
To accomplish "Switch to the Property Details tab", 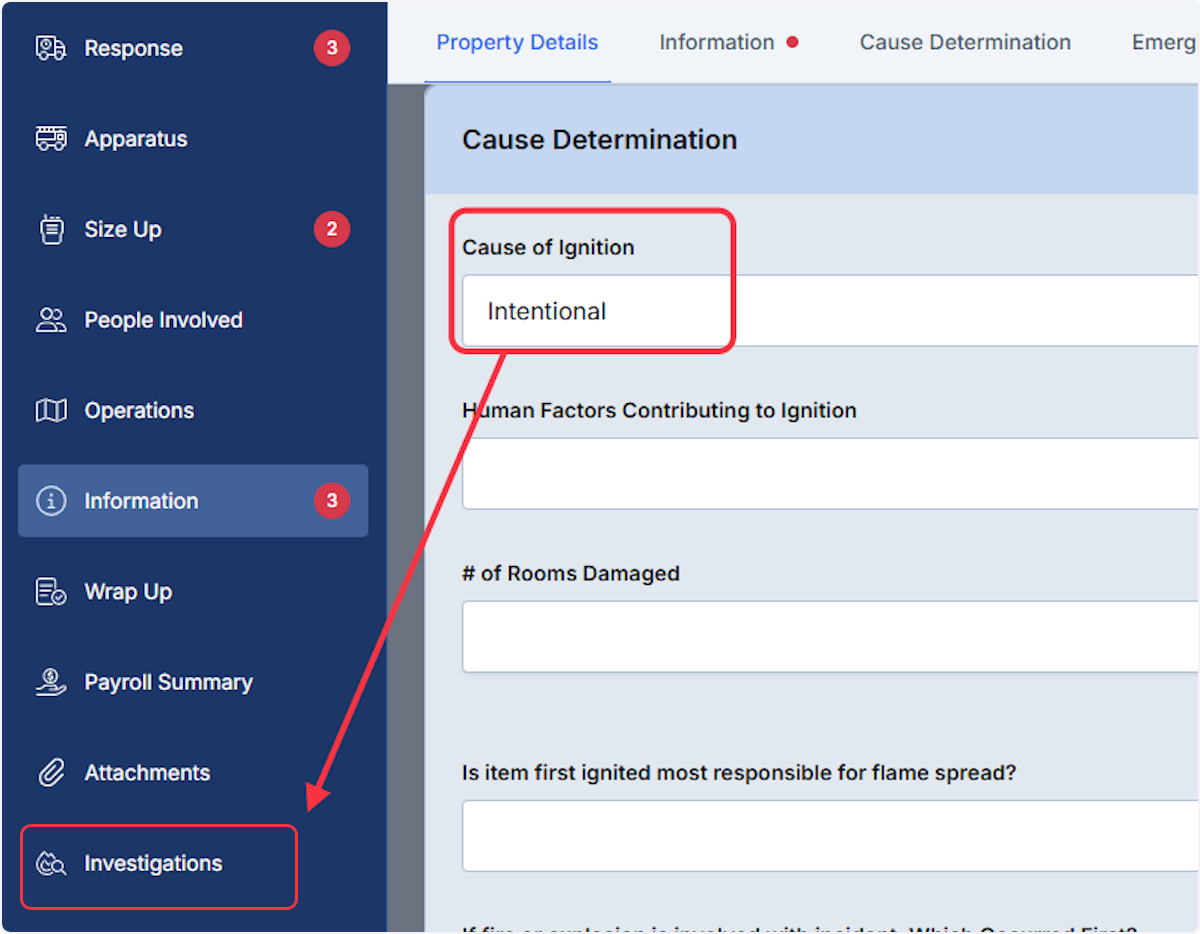I will [x=517, y=42].
